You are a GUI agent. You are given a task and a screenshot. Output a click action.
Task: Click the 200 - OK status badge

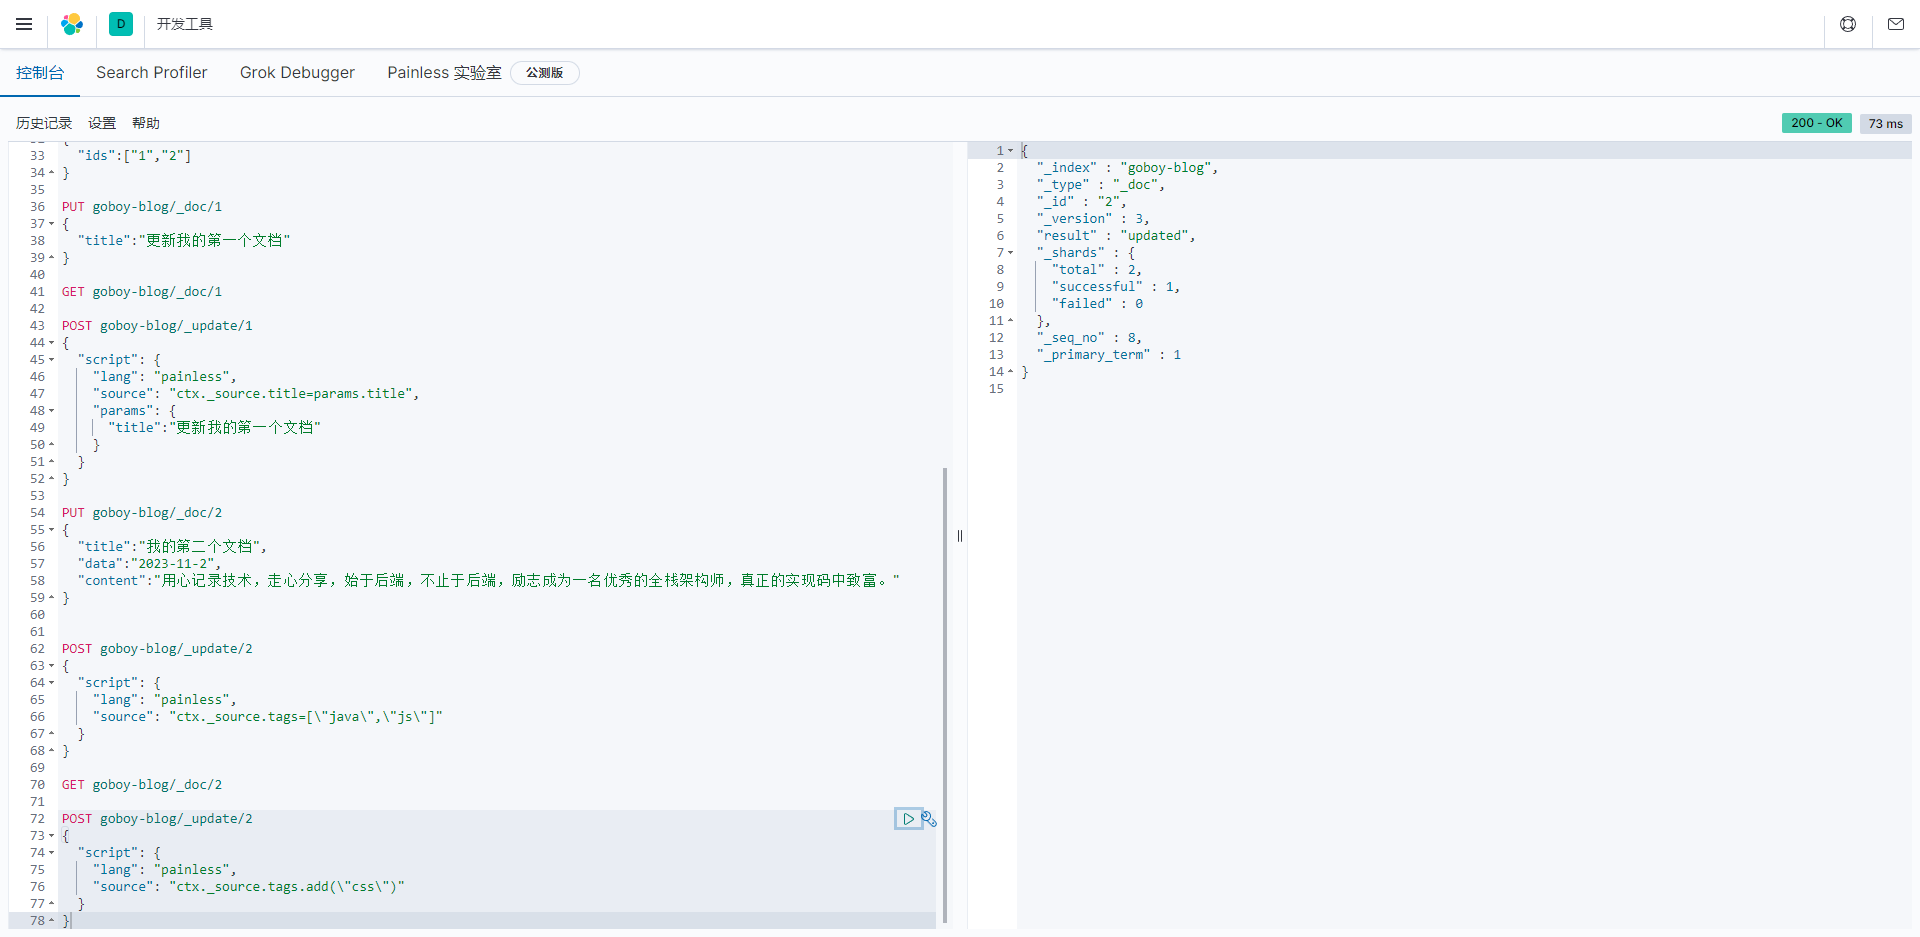point(1816,123)
